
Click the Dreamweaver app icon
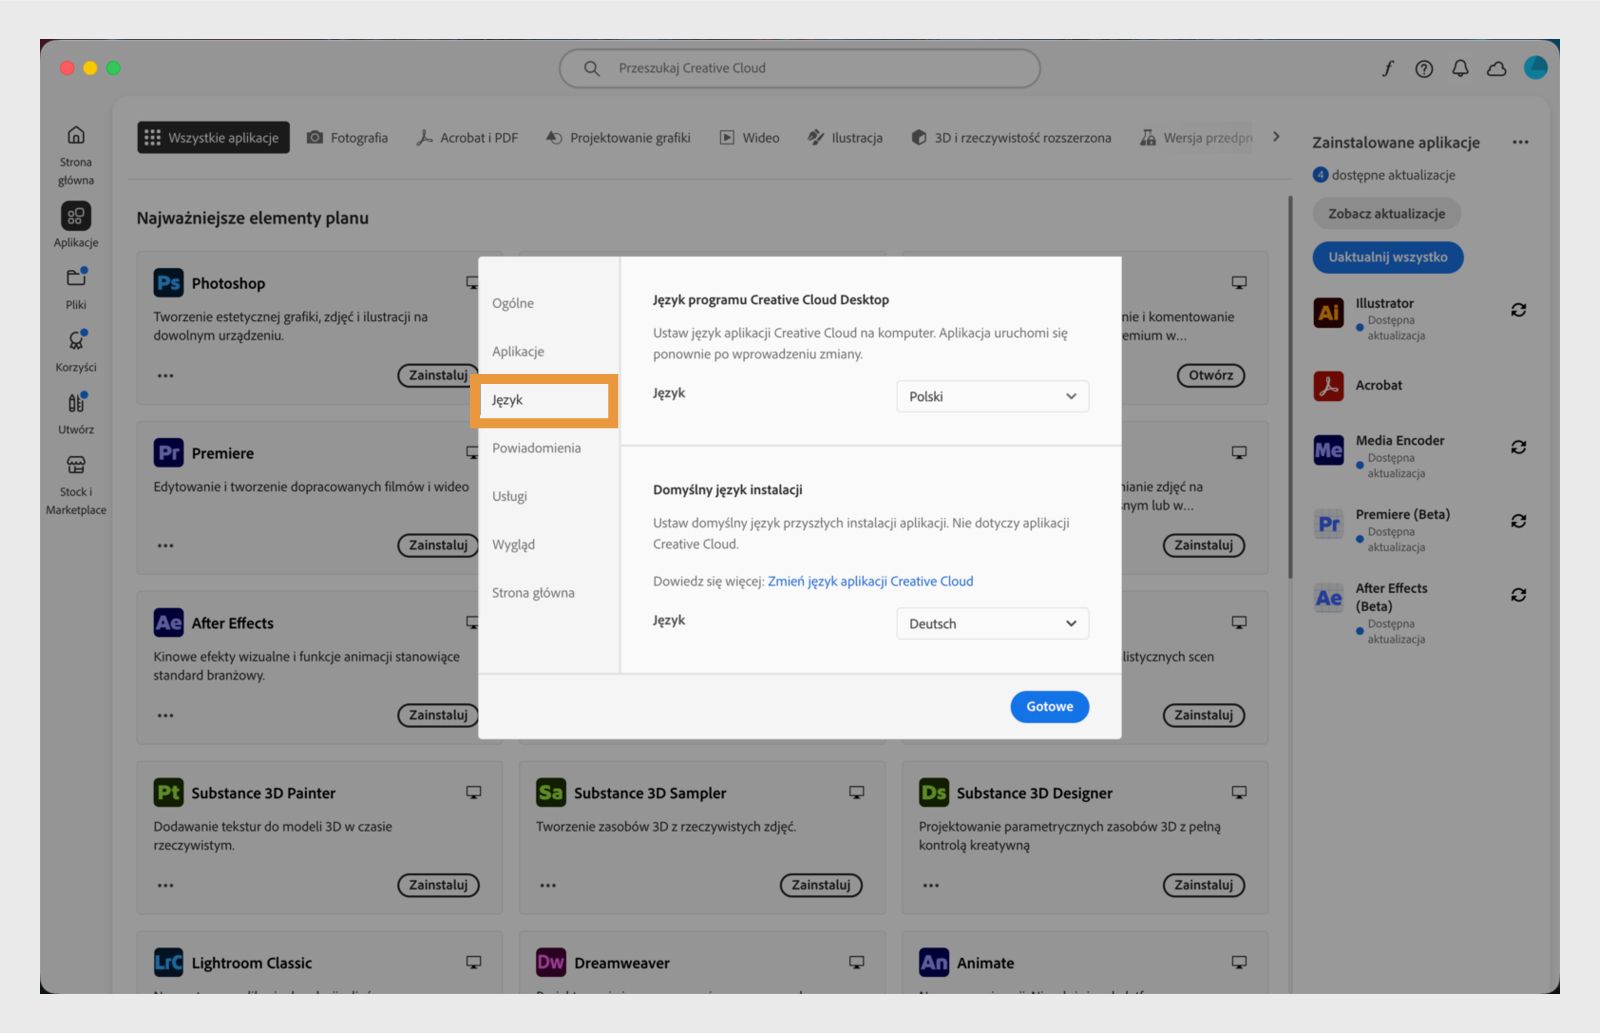tap(551, 963)
